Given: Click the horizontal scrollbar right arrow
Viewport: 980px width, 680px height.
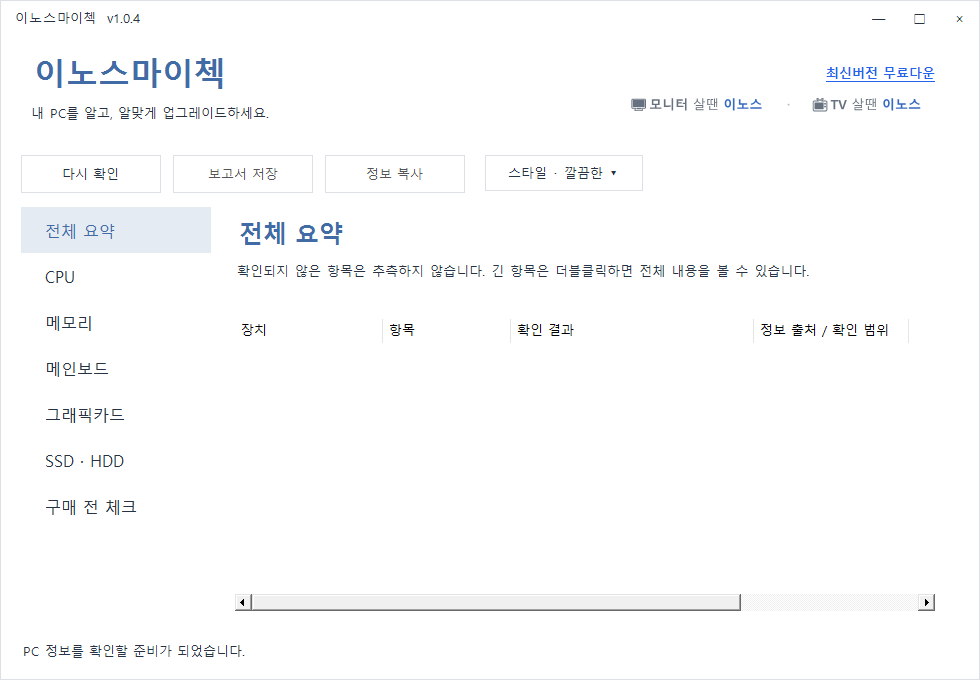Looking at the screenshot, I should (x=926, y=602).
